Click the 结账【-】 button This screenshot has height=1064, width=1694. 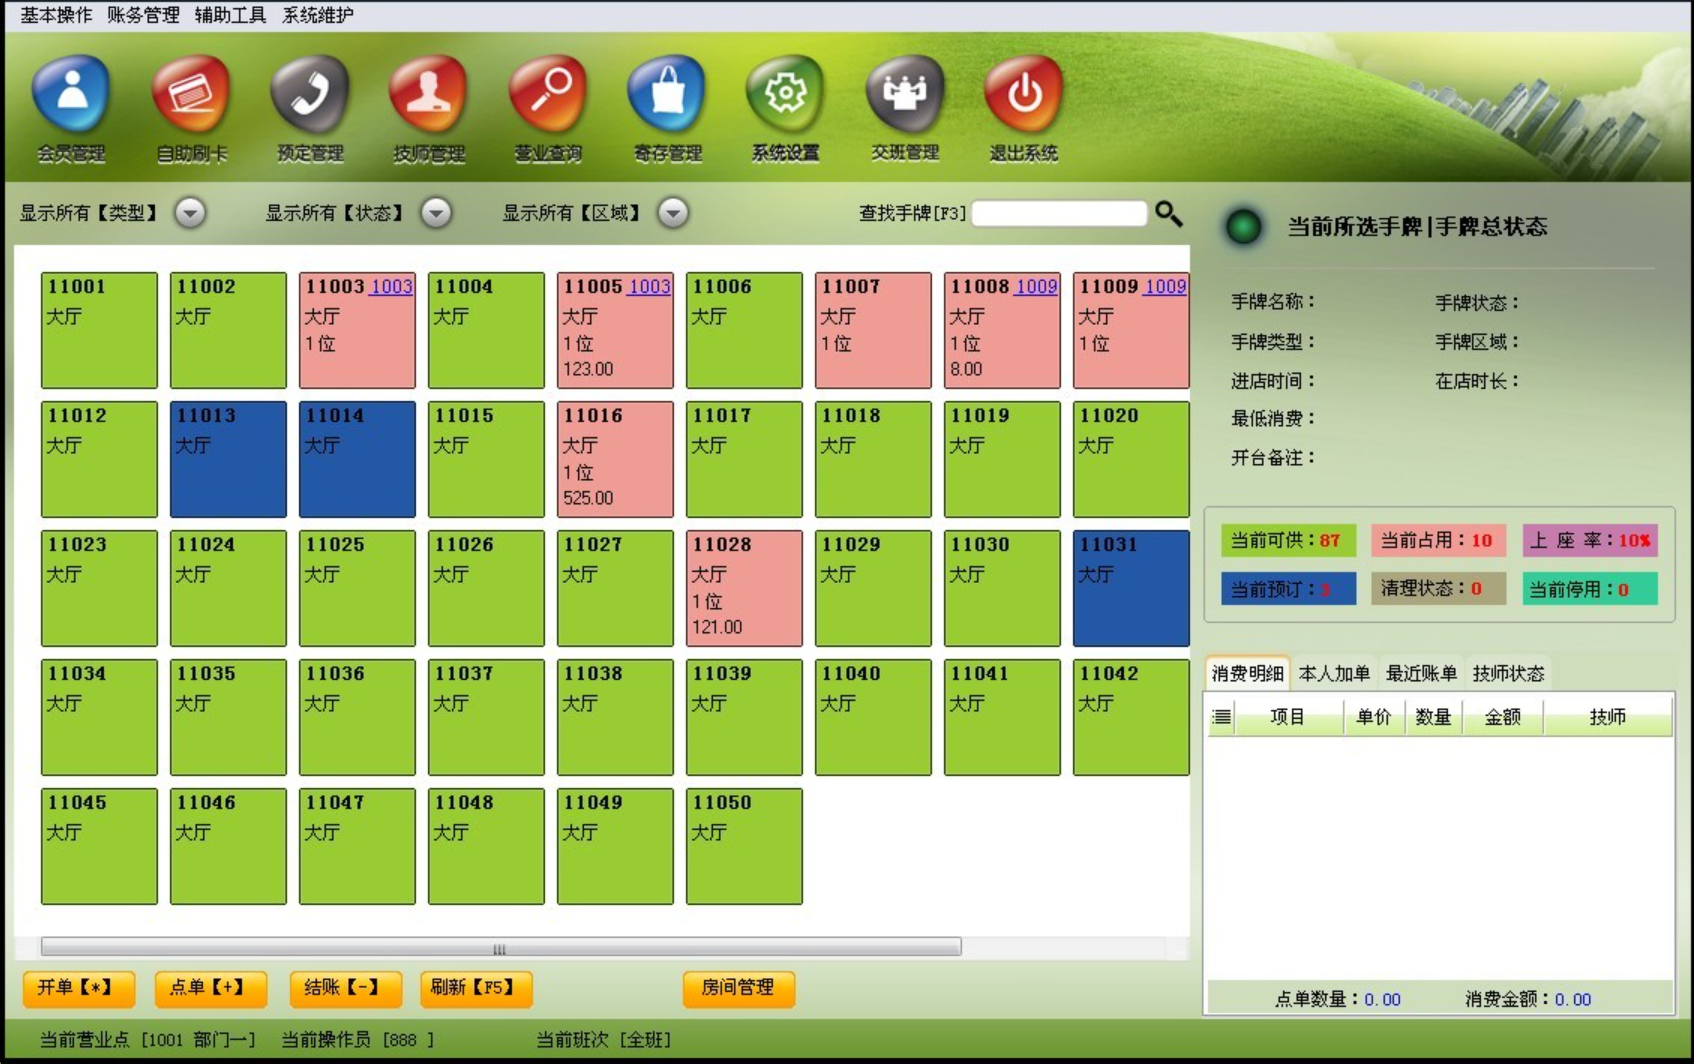click(x=346, y=988)
